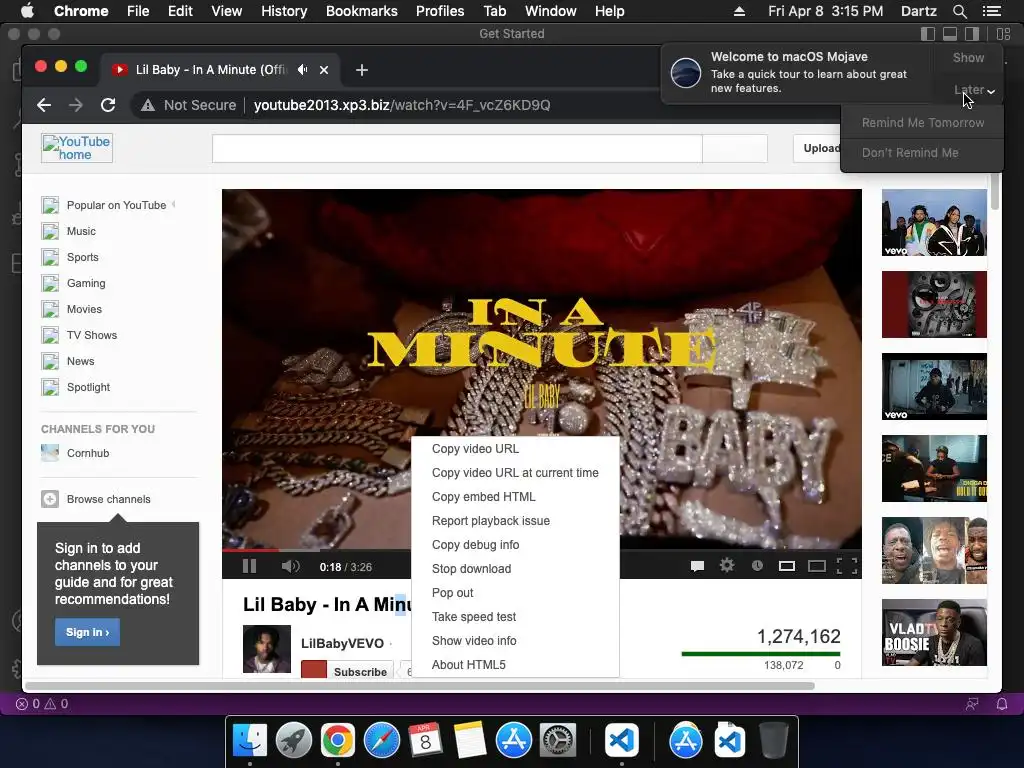Click the Spotlight guide icon
Image resolution: width=1024 pixels, height=768 pixels.
pos(50,387)
